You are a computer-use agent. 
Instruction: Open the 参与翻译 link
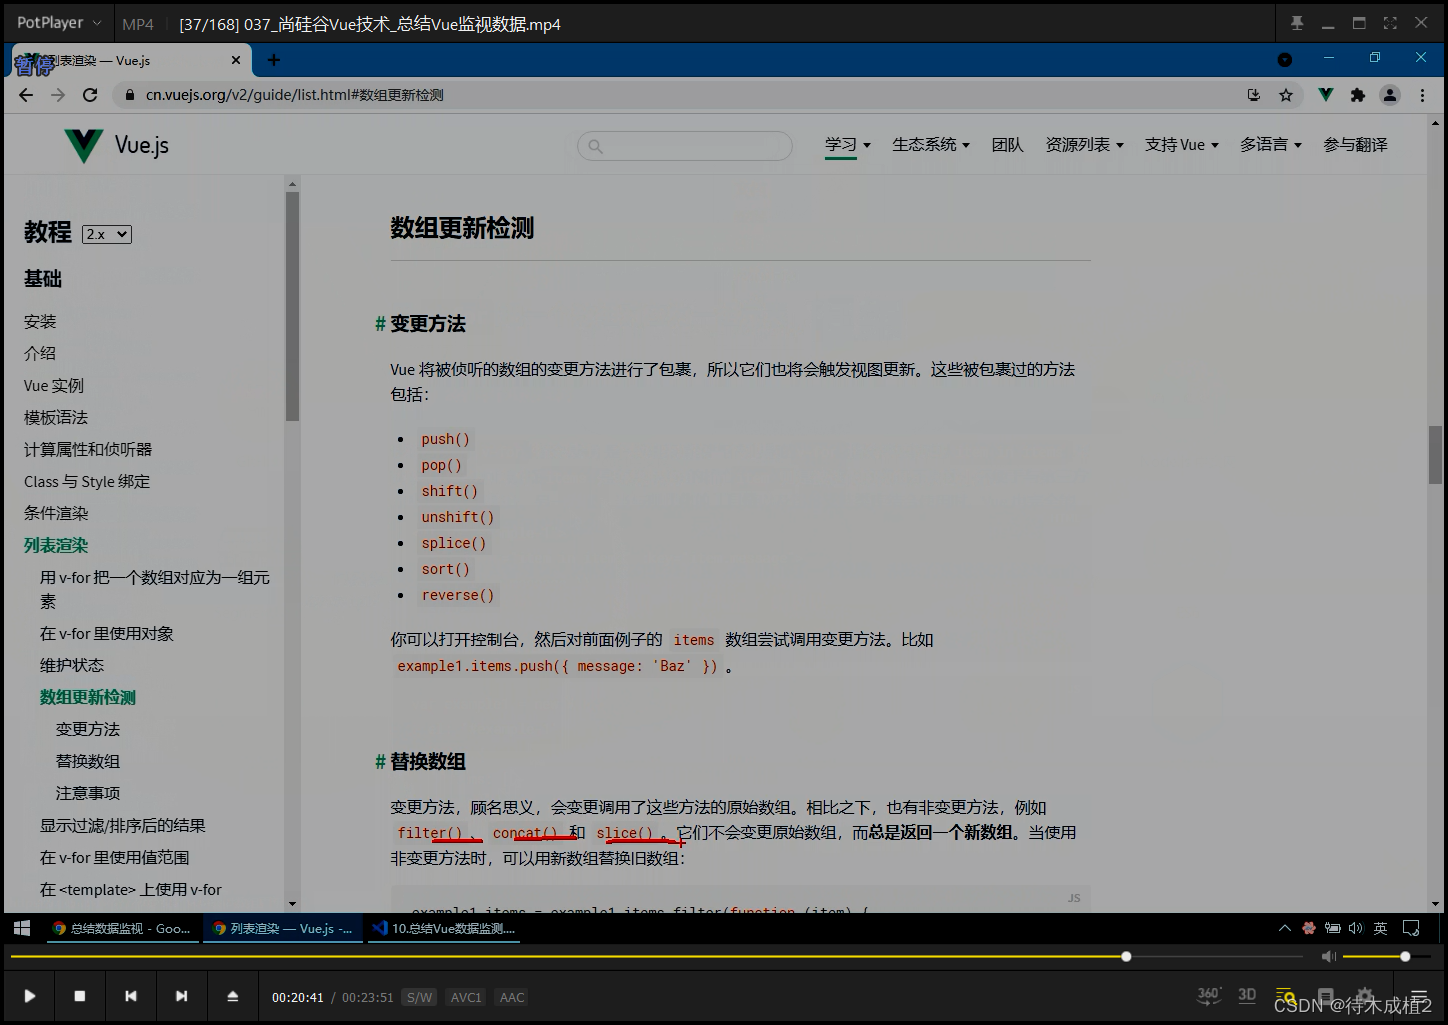tap(1355, 145)
